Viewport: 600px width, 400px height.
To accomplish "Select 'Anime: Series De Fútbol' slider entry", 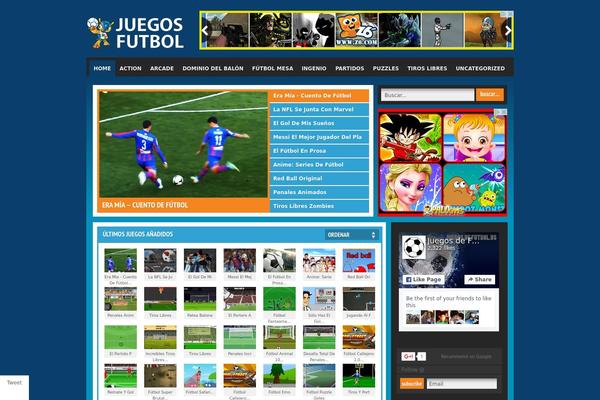I will click(319, 165).
